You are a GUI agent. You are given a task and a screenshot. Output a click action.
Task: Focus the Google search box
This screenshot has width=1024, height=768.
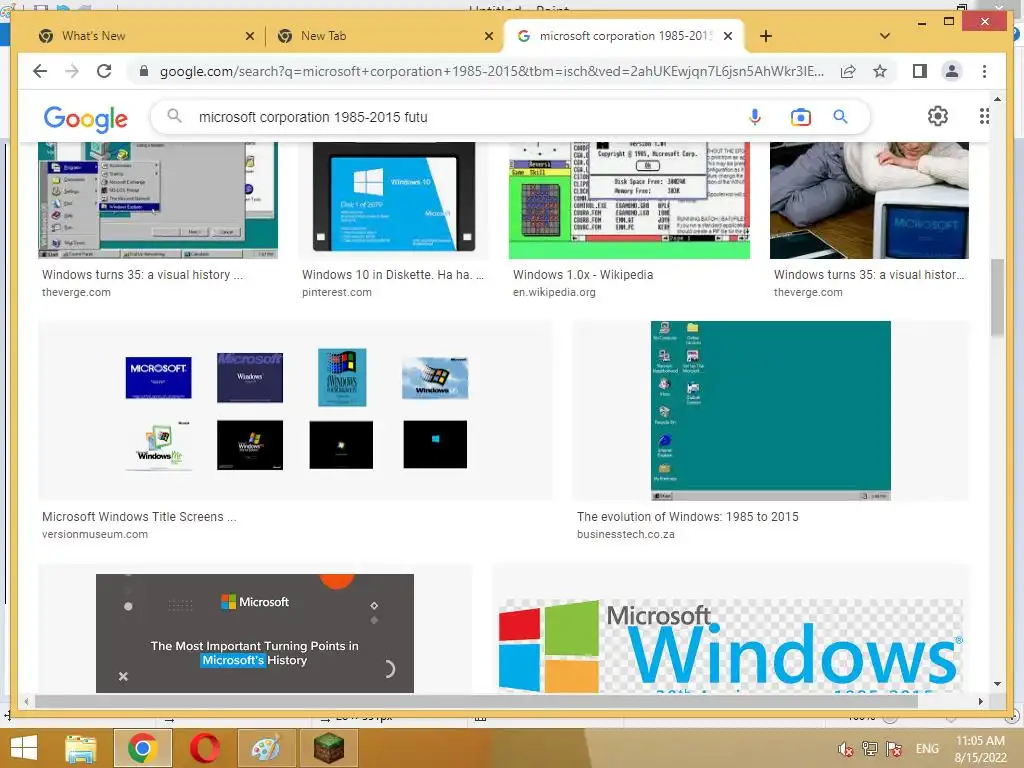point(457,117)
